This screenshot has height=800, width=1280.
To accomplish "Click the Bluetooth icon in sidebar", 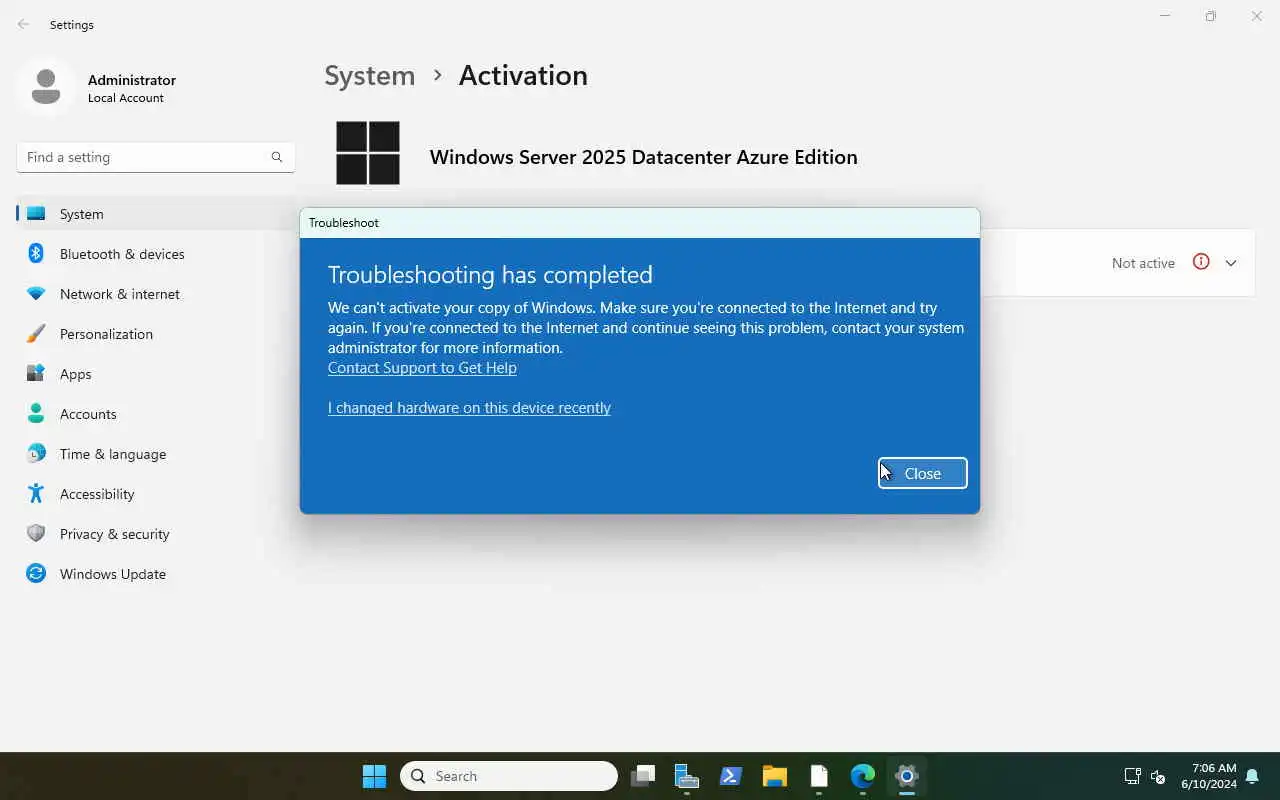I will (36, 253).
